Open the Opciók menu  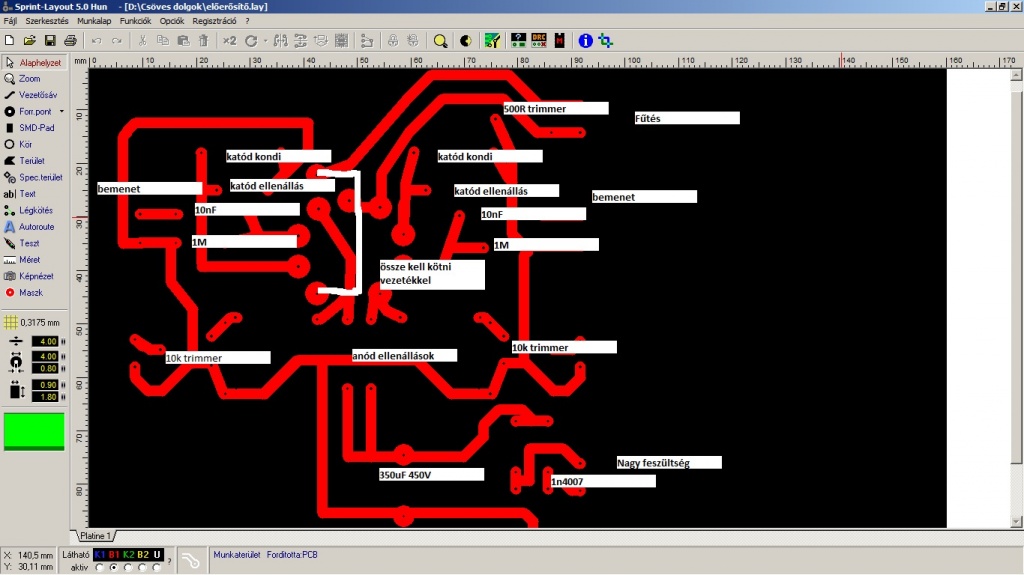point(172,21)
